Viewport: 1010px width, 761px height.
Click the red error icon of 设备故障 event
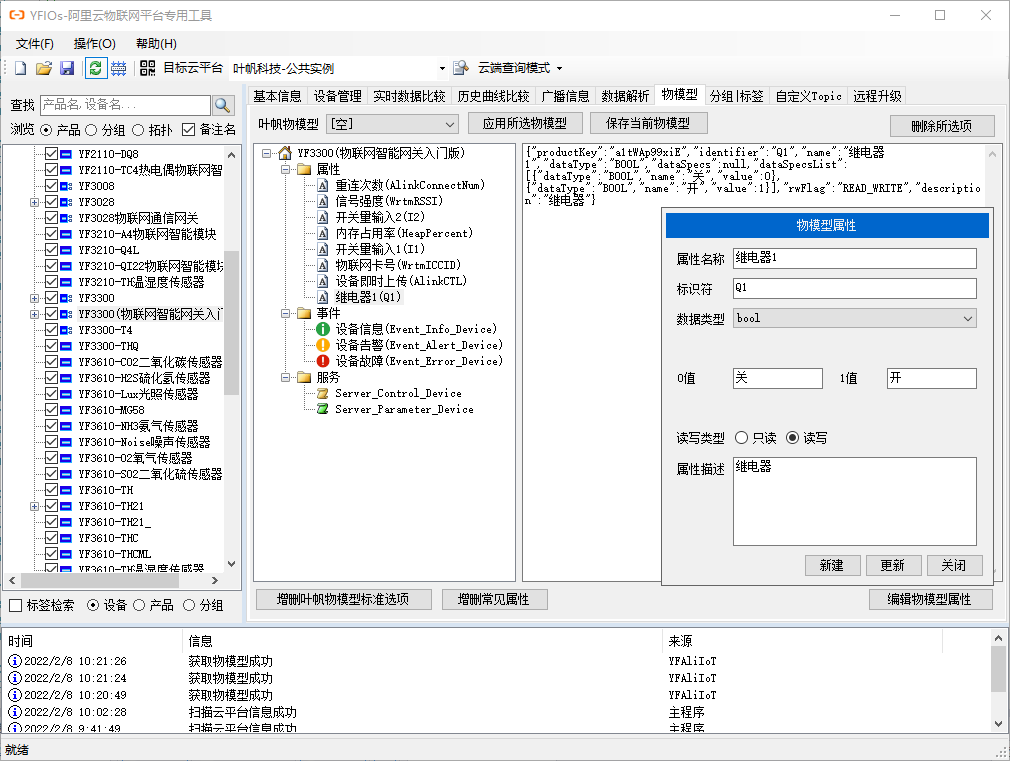pos(323,361)
